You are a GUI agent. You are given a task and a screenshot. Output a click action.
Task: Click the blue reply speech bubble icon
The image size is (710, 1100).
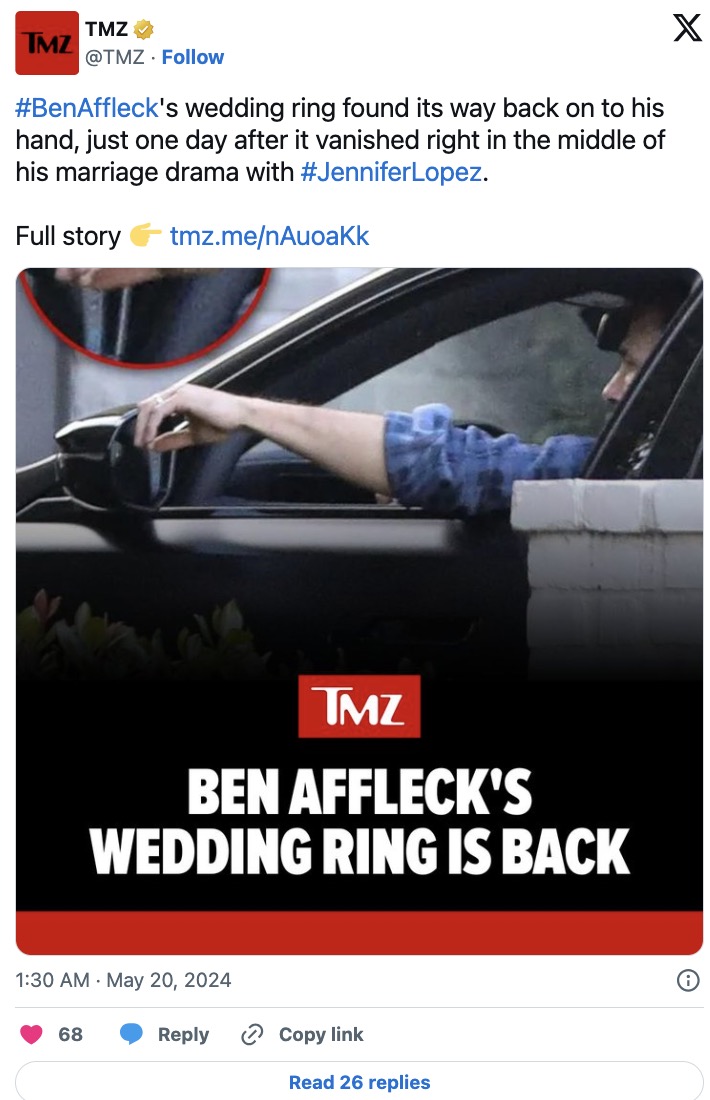[x=131, y=1034]
